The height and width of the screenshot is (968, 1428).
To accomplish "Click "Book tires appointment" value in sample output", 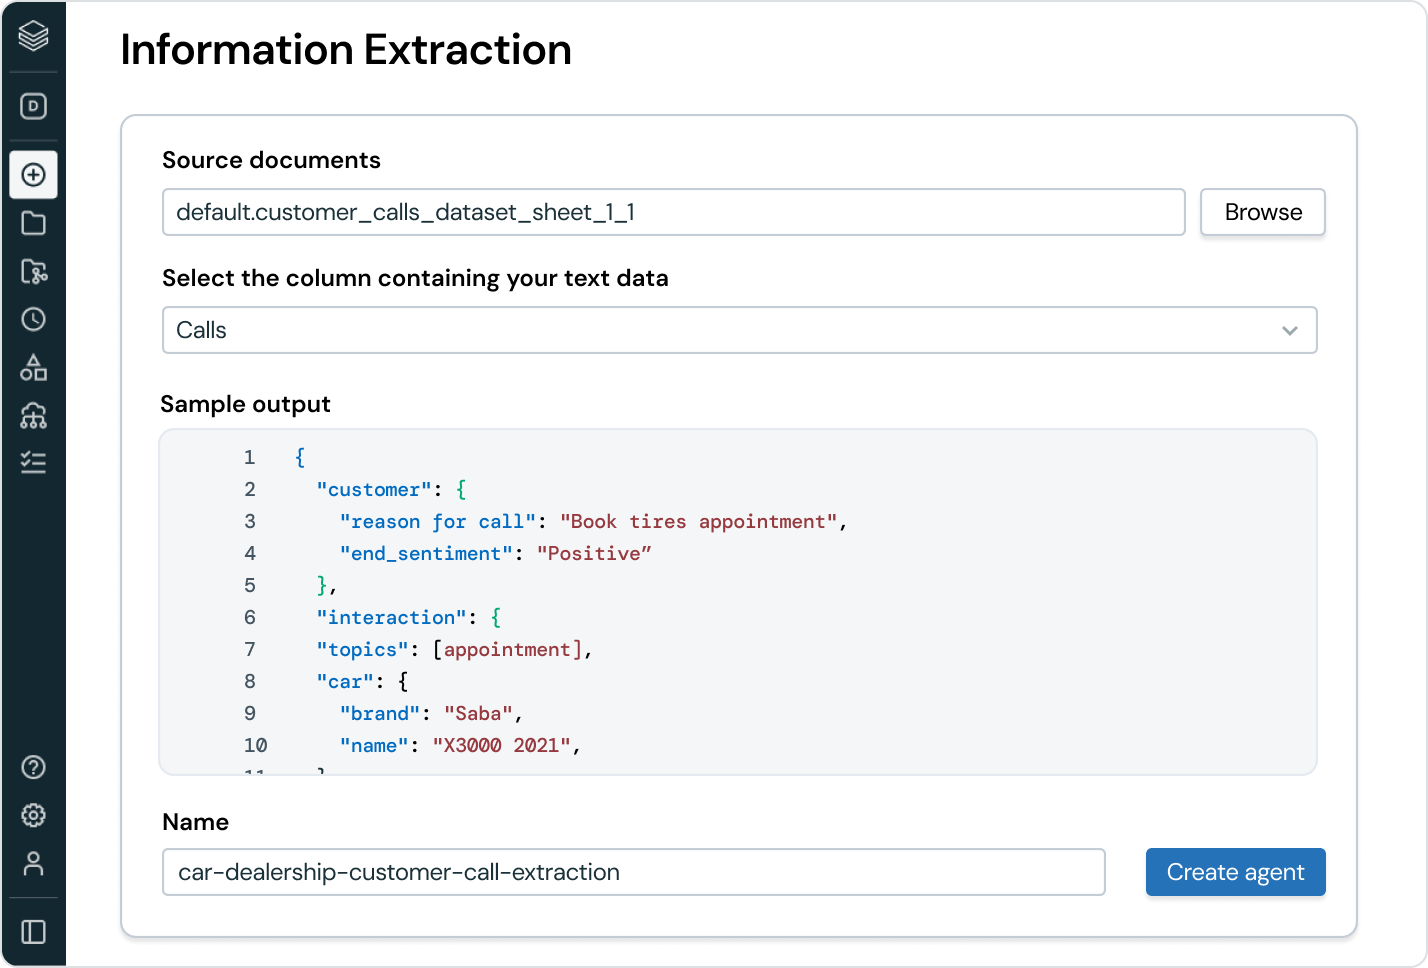I will [x=698, y=522].
